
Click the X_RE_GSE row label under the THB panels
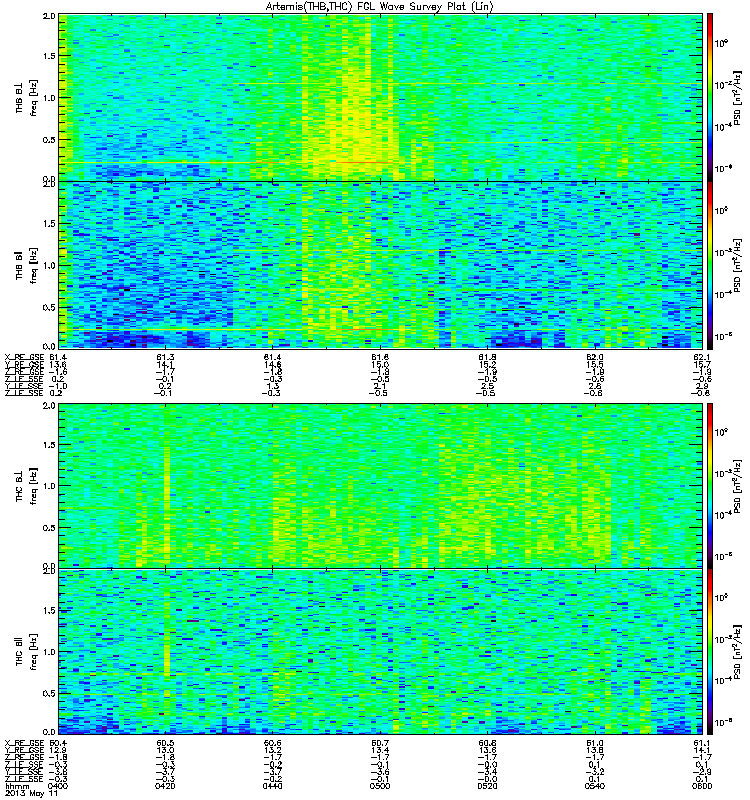coord(24,357)
